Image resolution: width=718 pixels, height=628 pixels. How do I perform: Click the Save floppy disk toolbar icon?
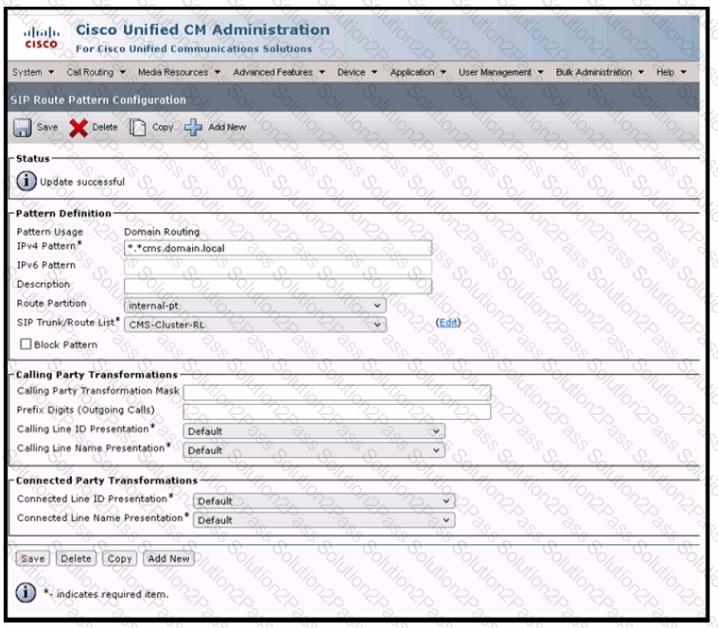point(22,127)
